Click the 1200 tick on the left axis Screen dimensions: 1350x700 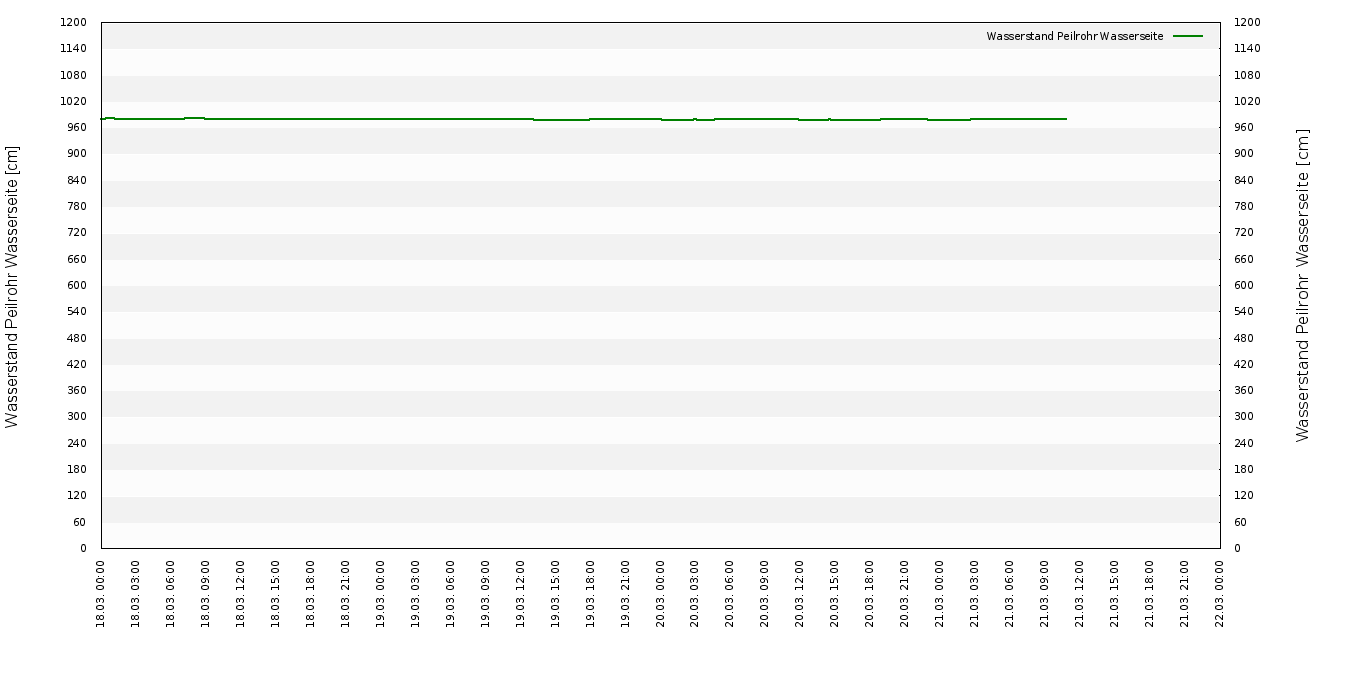pos(74,22)
